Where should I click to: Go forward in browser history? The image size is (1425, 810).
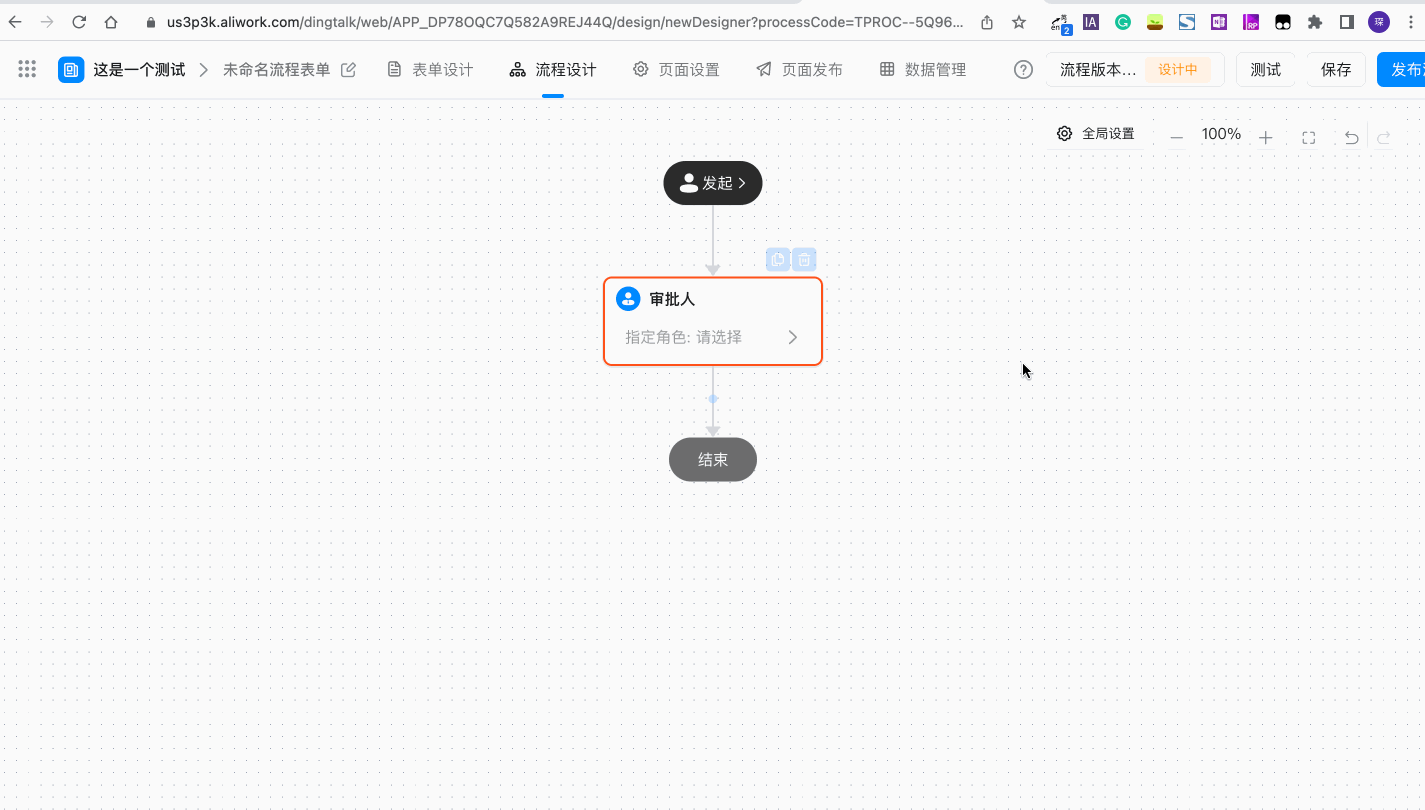coord(46,22)
